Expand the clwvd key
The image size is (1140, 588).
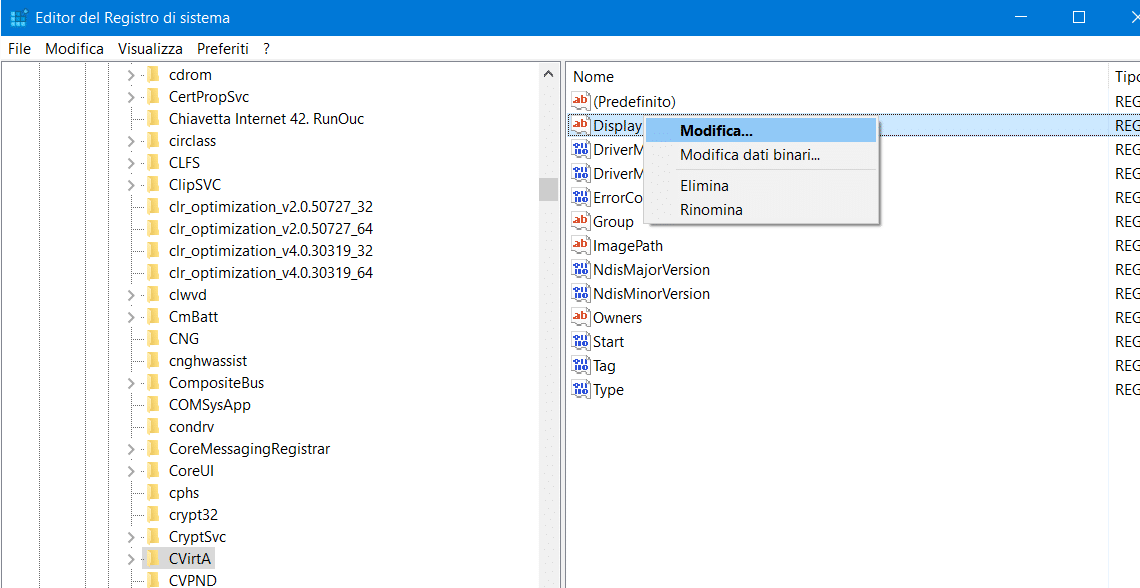[131, 294]
